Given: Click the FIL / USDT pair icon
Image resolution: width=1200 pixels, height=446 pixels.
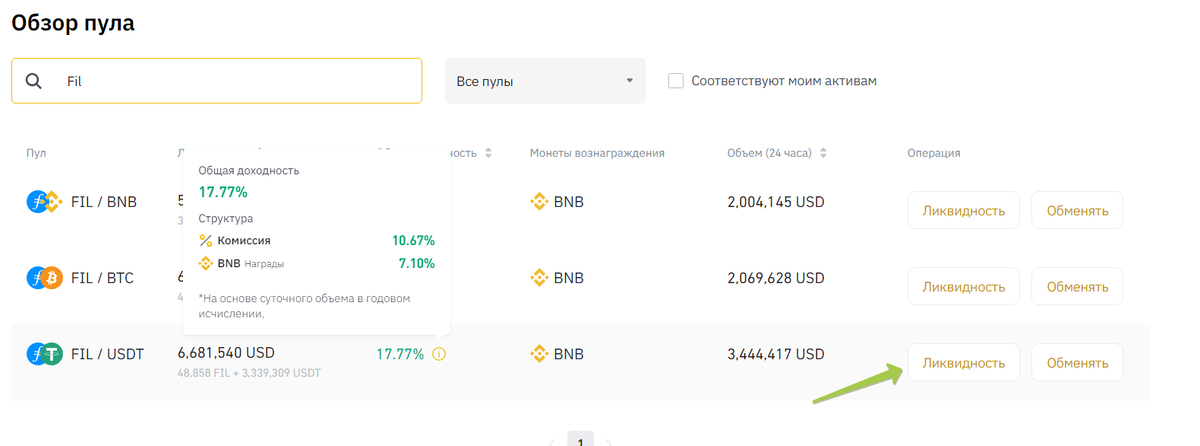Looking at the screenshot, I should pos(44,354).
